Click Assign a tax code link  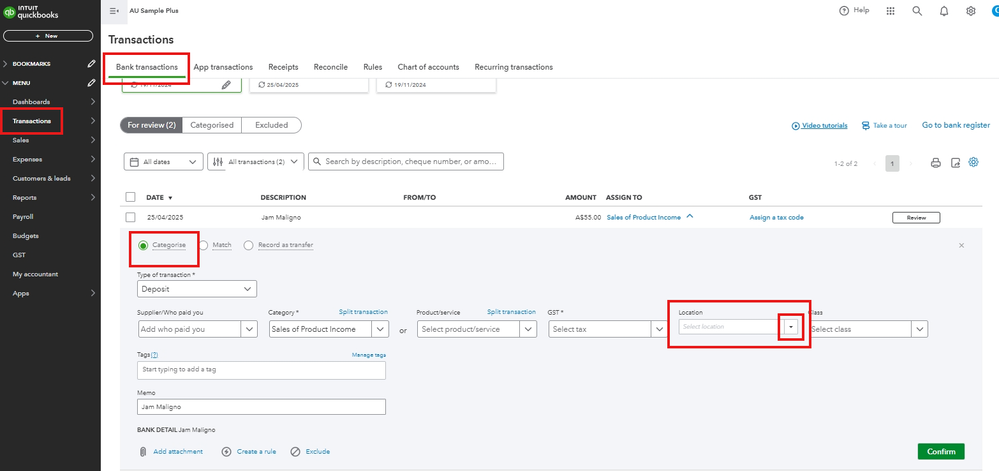(777, 217)
